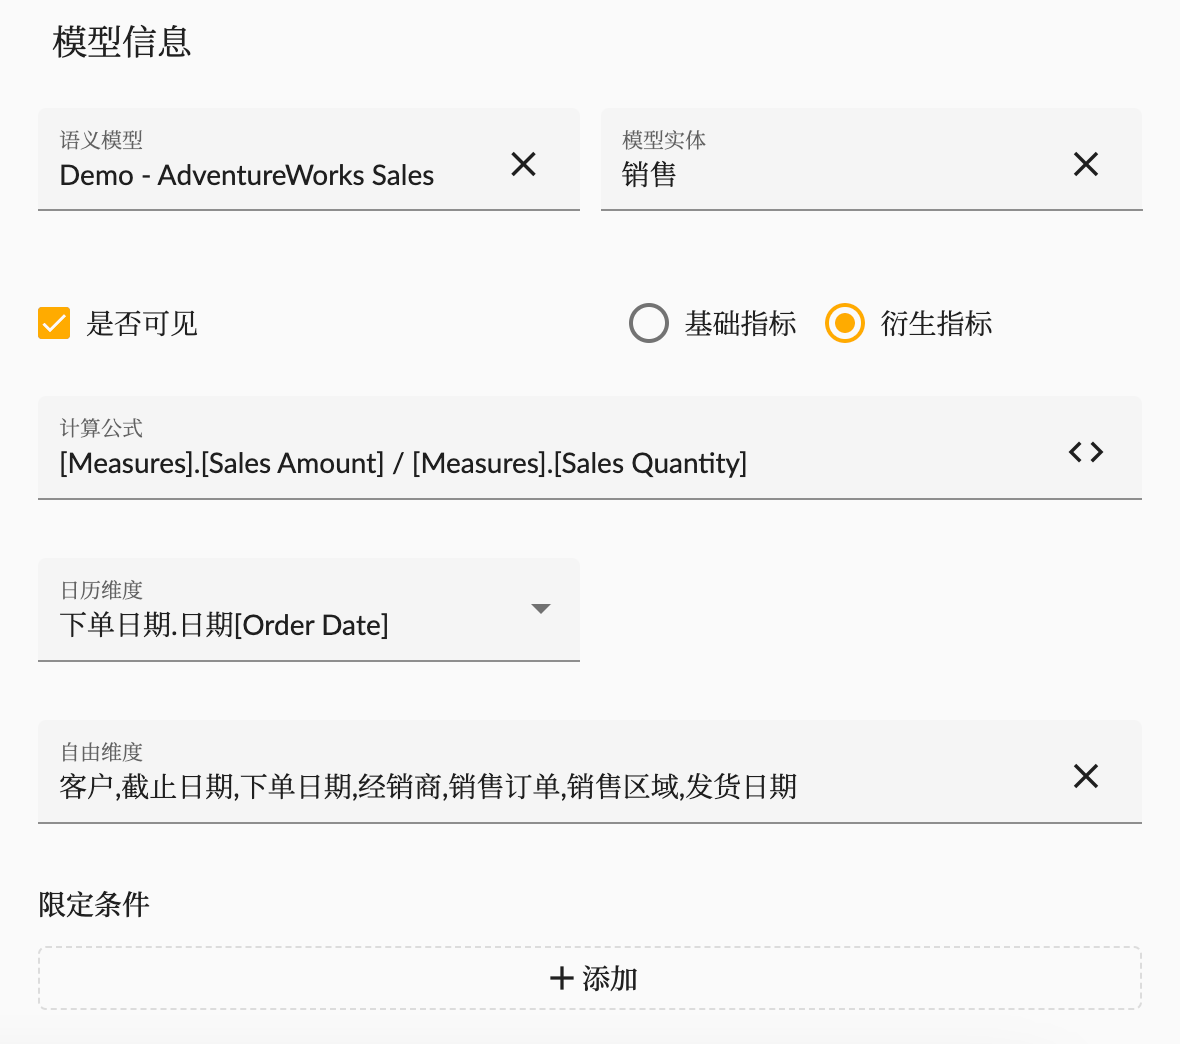The image size is (1180, 1044).
Task: Click the plus icon inside the 添加 row
Action: pyautogui.click(x=561, y=979)
